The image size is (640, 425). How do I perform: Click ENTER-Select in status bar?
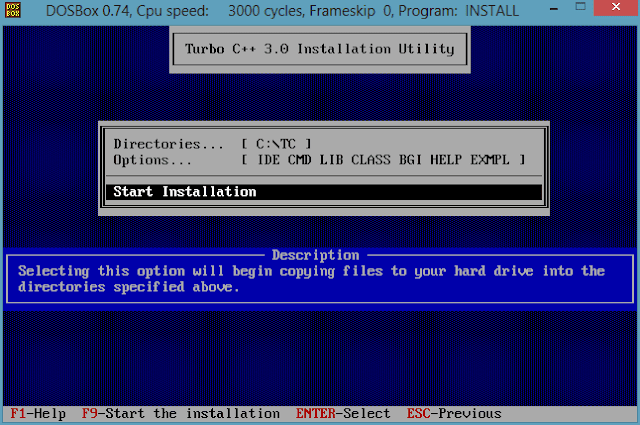(x=343, y=414)
